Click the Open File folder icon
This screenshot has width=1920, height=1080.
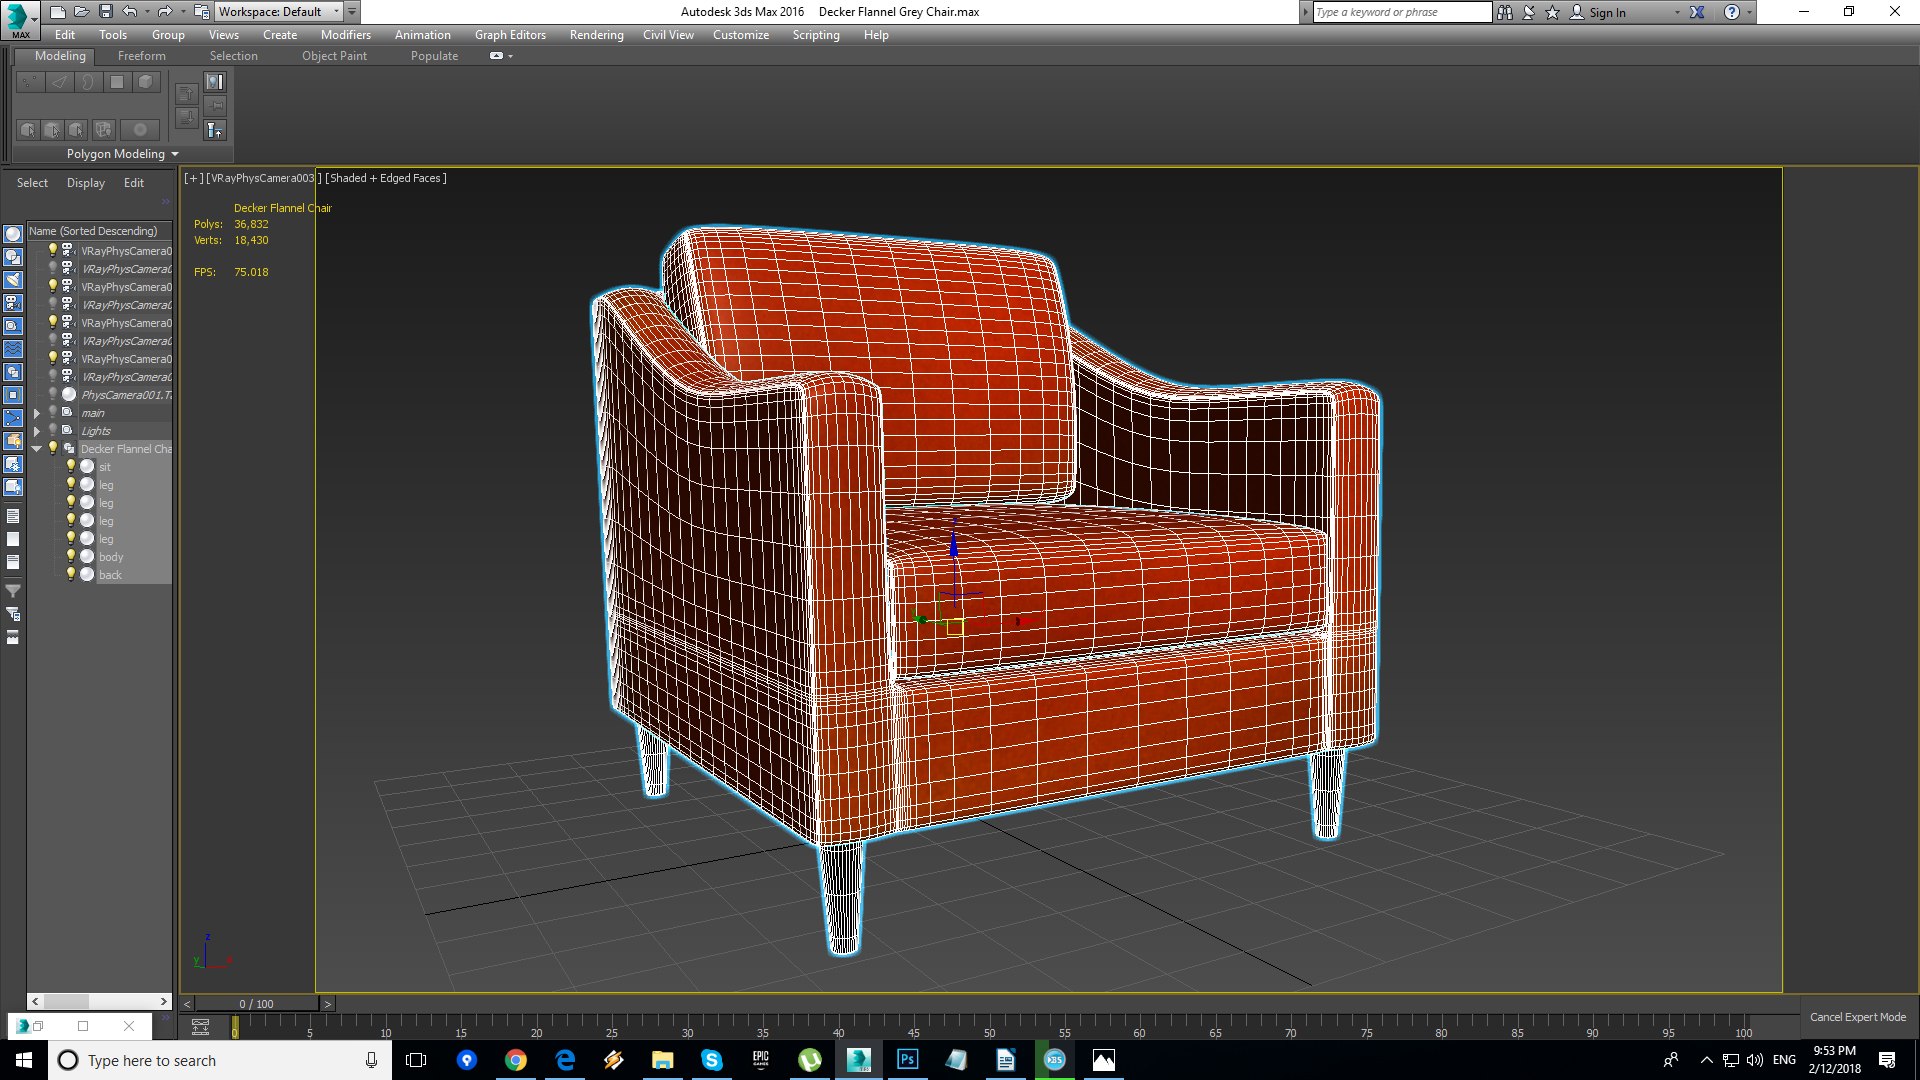tap(81, 12)
